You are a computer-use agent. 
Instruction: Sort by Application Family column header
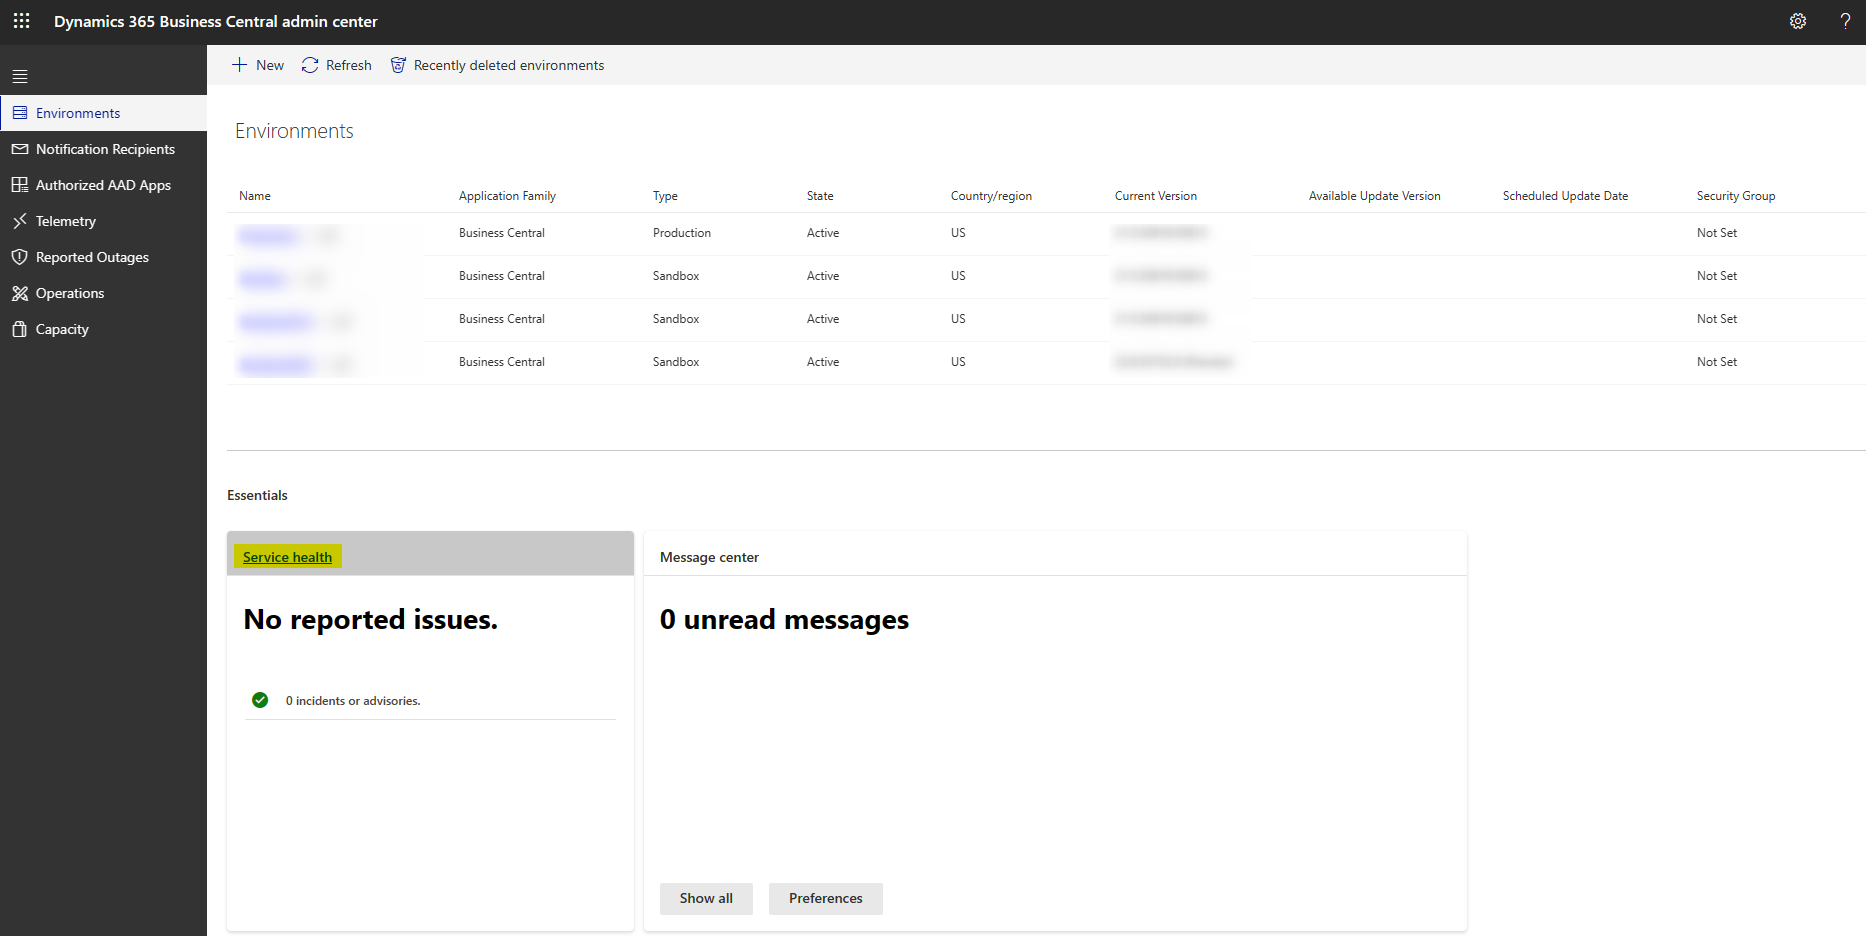507,196
